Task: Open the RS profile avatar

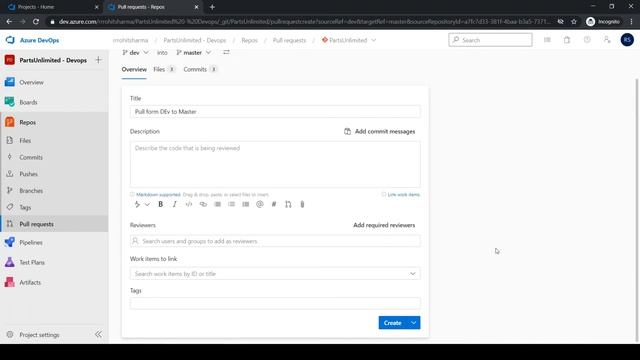Action: pyautogui.click(x=627, y=40)
